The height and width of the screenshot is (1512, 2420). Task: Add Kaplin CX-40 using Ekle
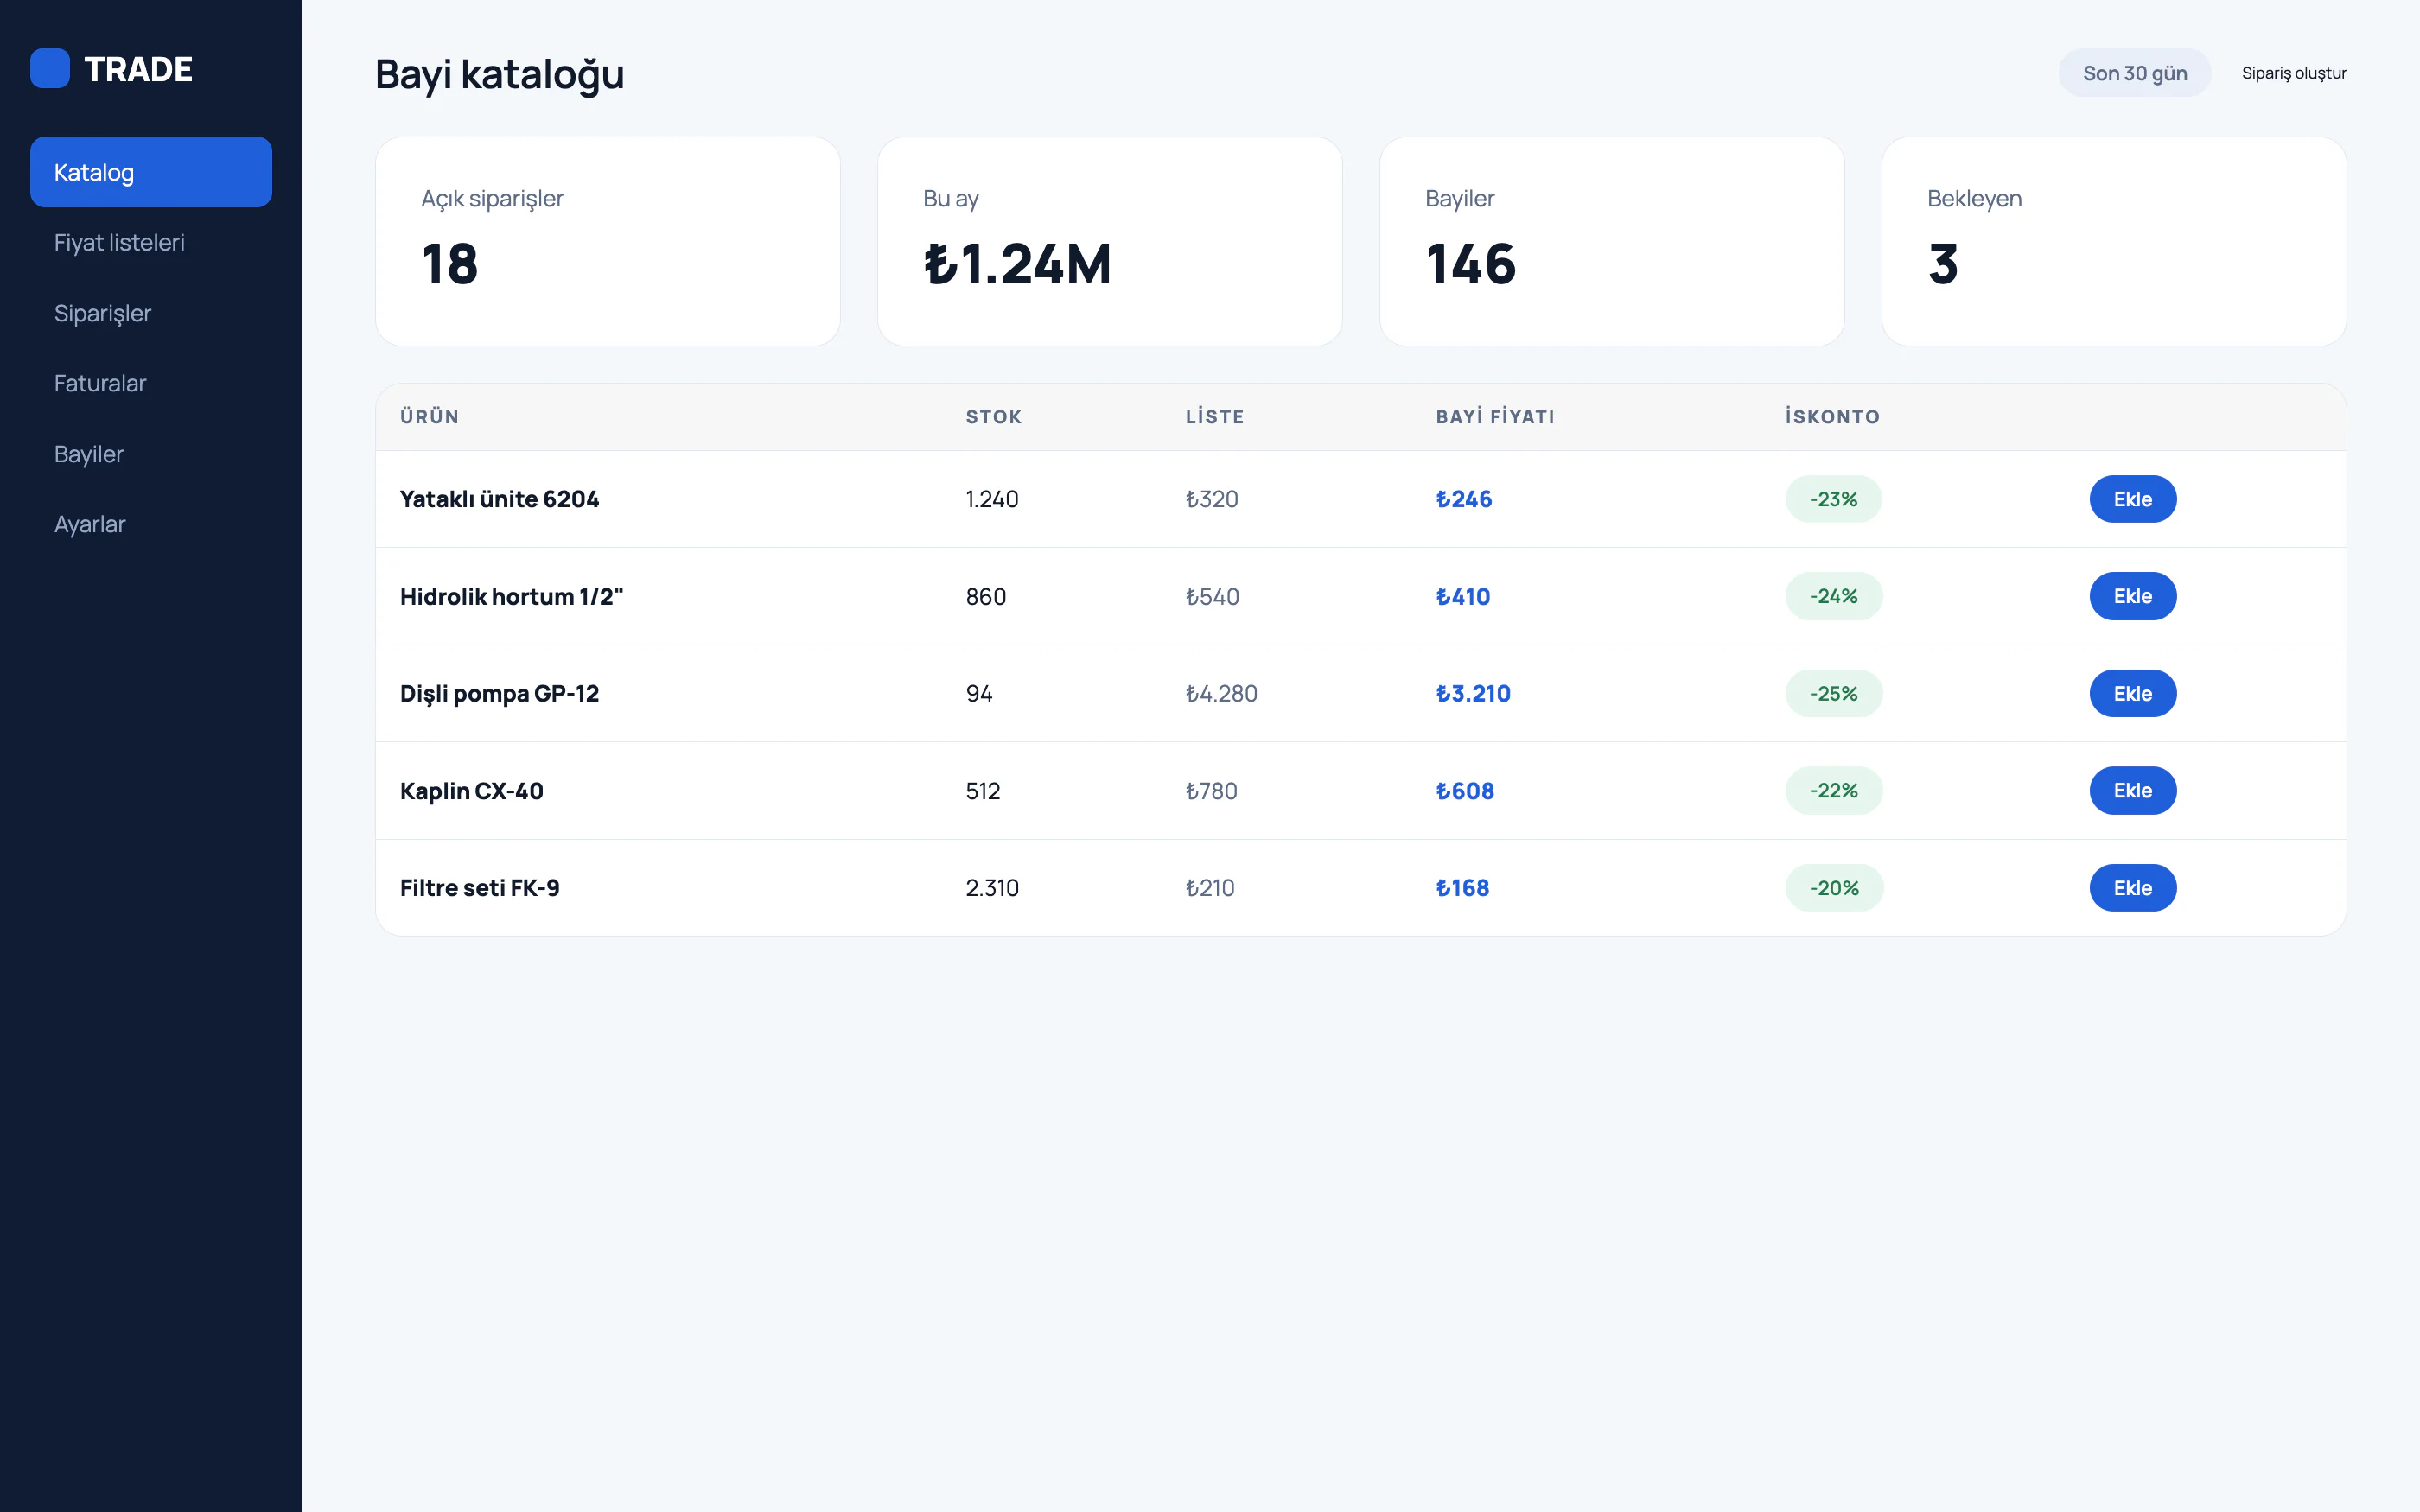pyautogui.click(x=2132, y=790)
